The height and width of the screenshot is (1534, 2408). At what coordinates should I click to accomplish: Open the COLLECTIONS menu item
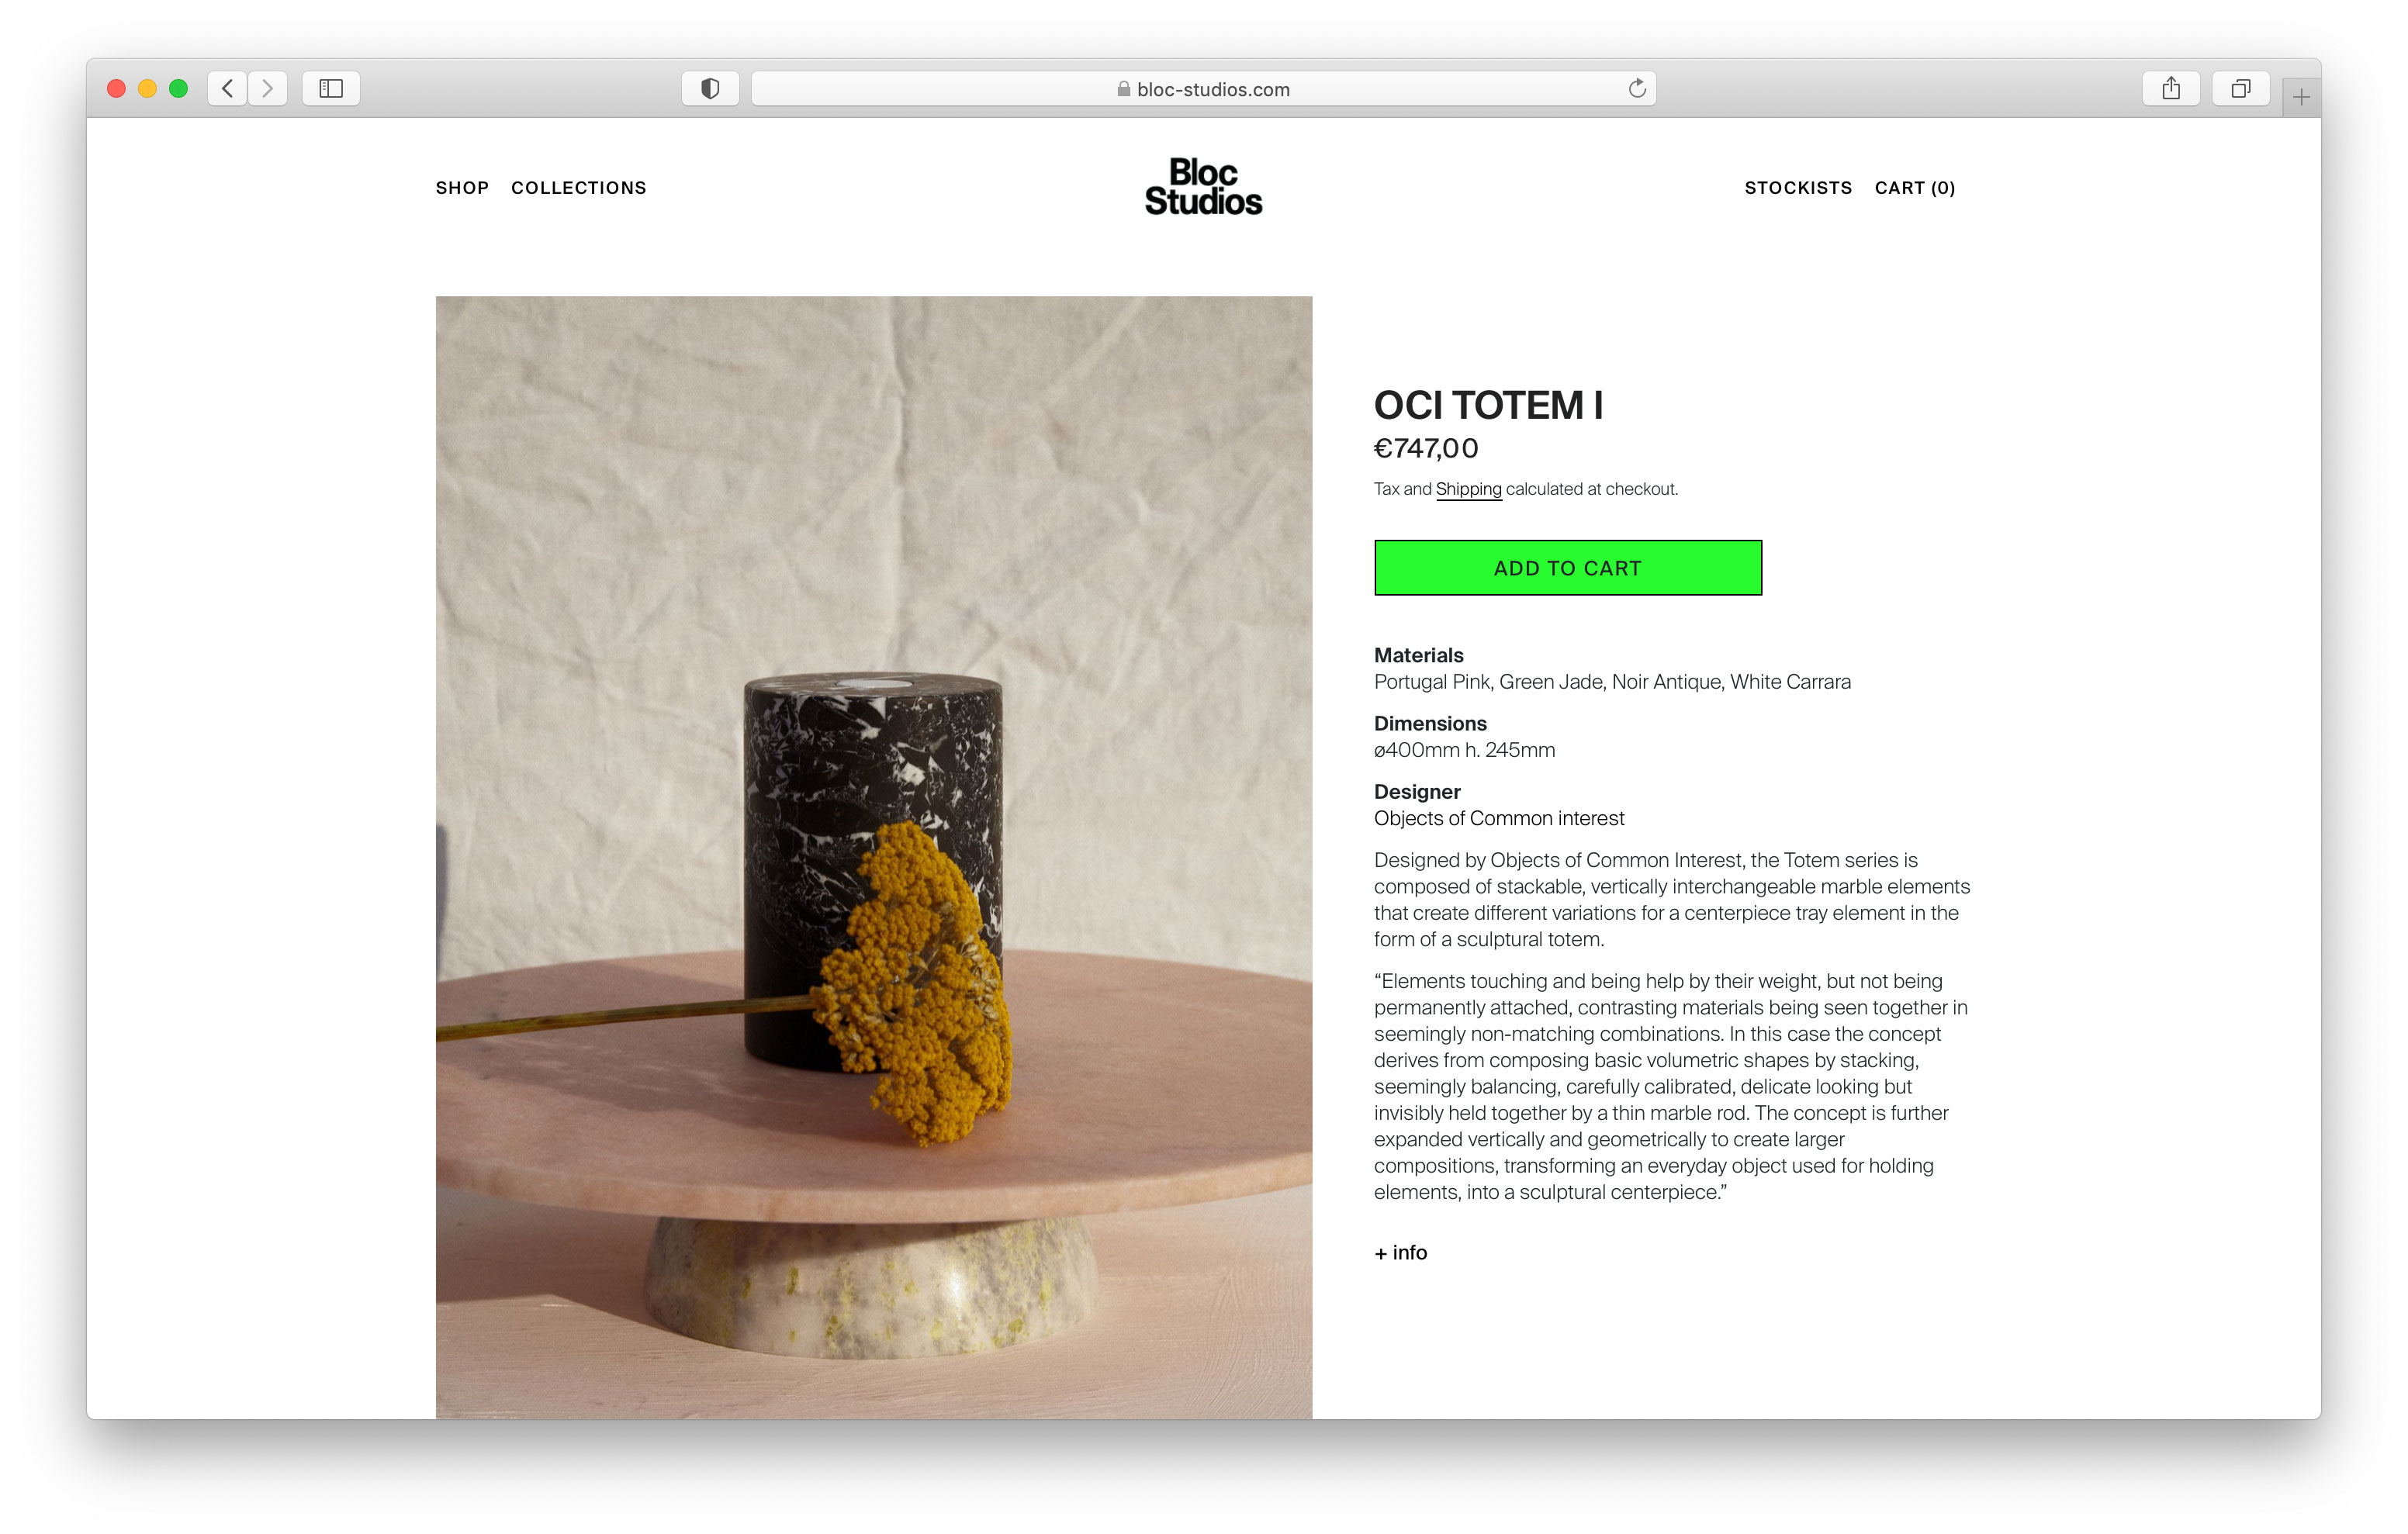(x=579, y=188)
